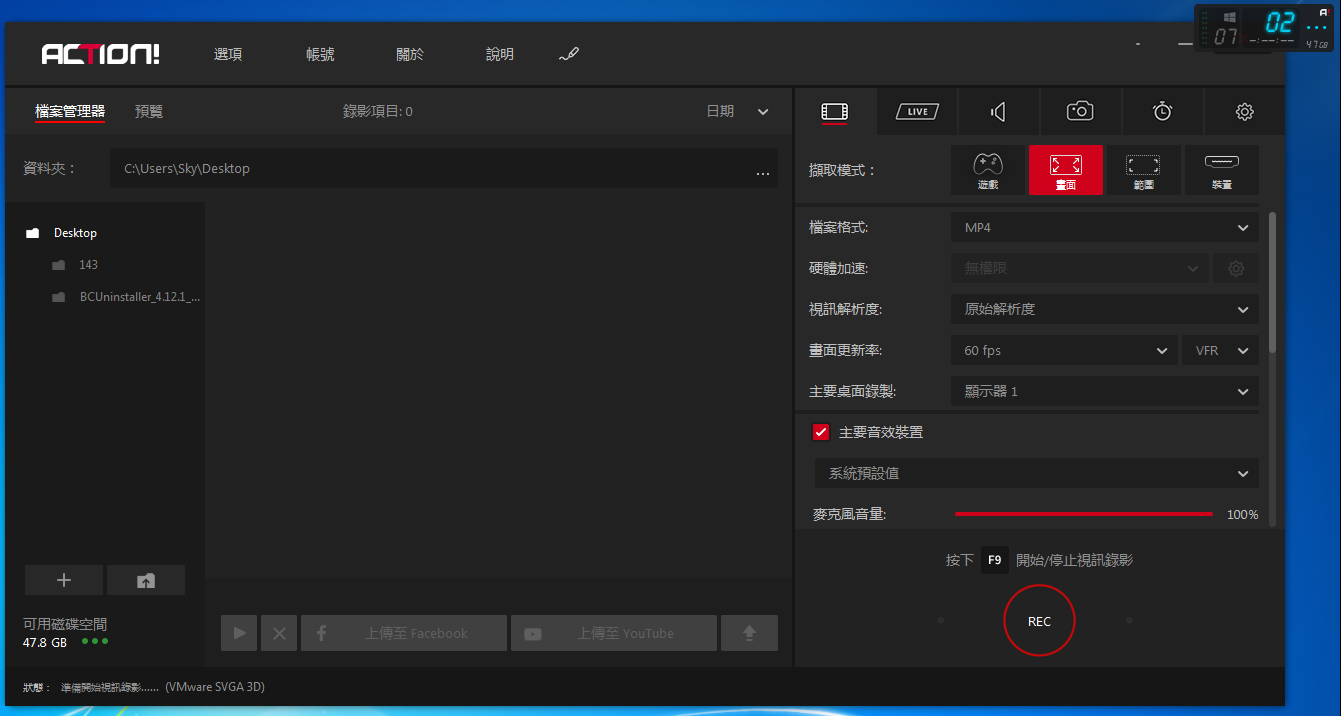The image size is (1341, 716).
Task: Open the settings tab (gear icon)
Action: (x=1244, y=112)
